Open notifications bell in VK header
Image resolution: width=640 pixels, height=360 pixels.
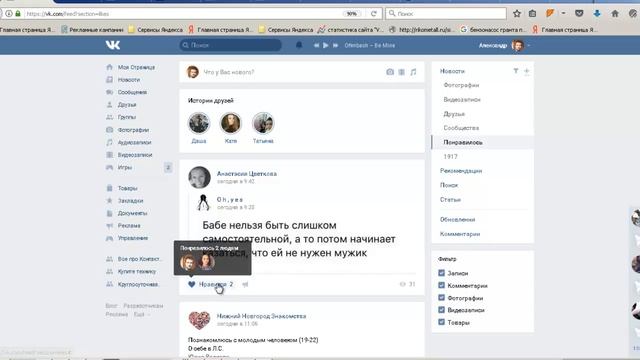[299, 45]
